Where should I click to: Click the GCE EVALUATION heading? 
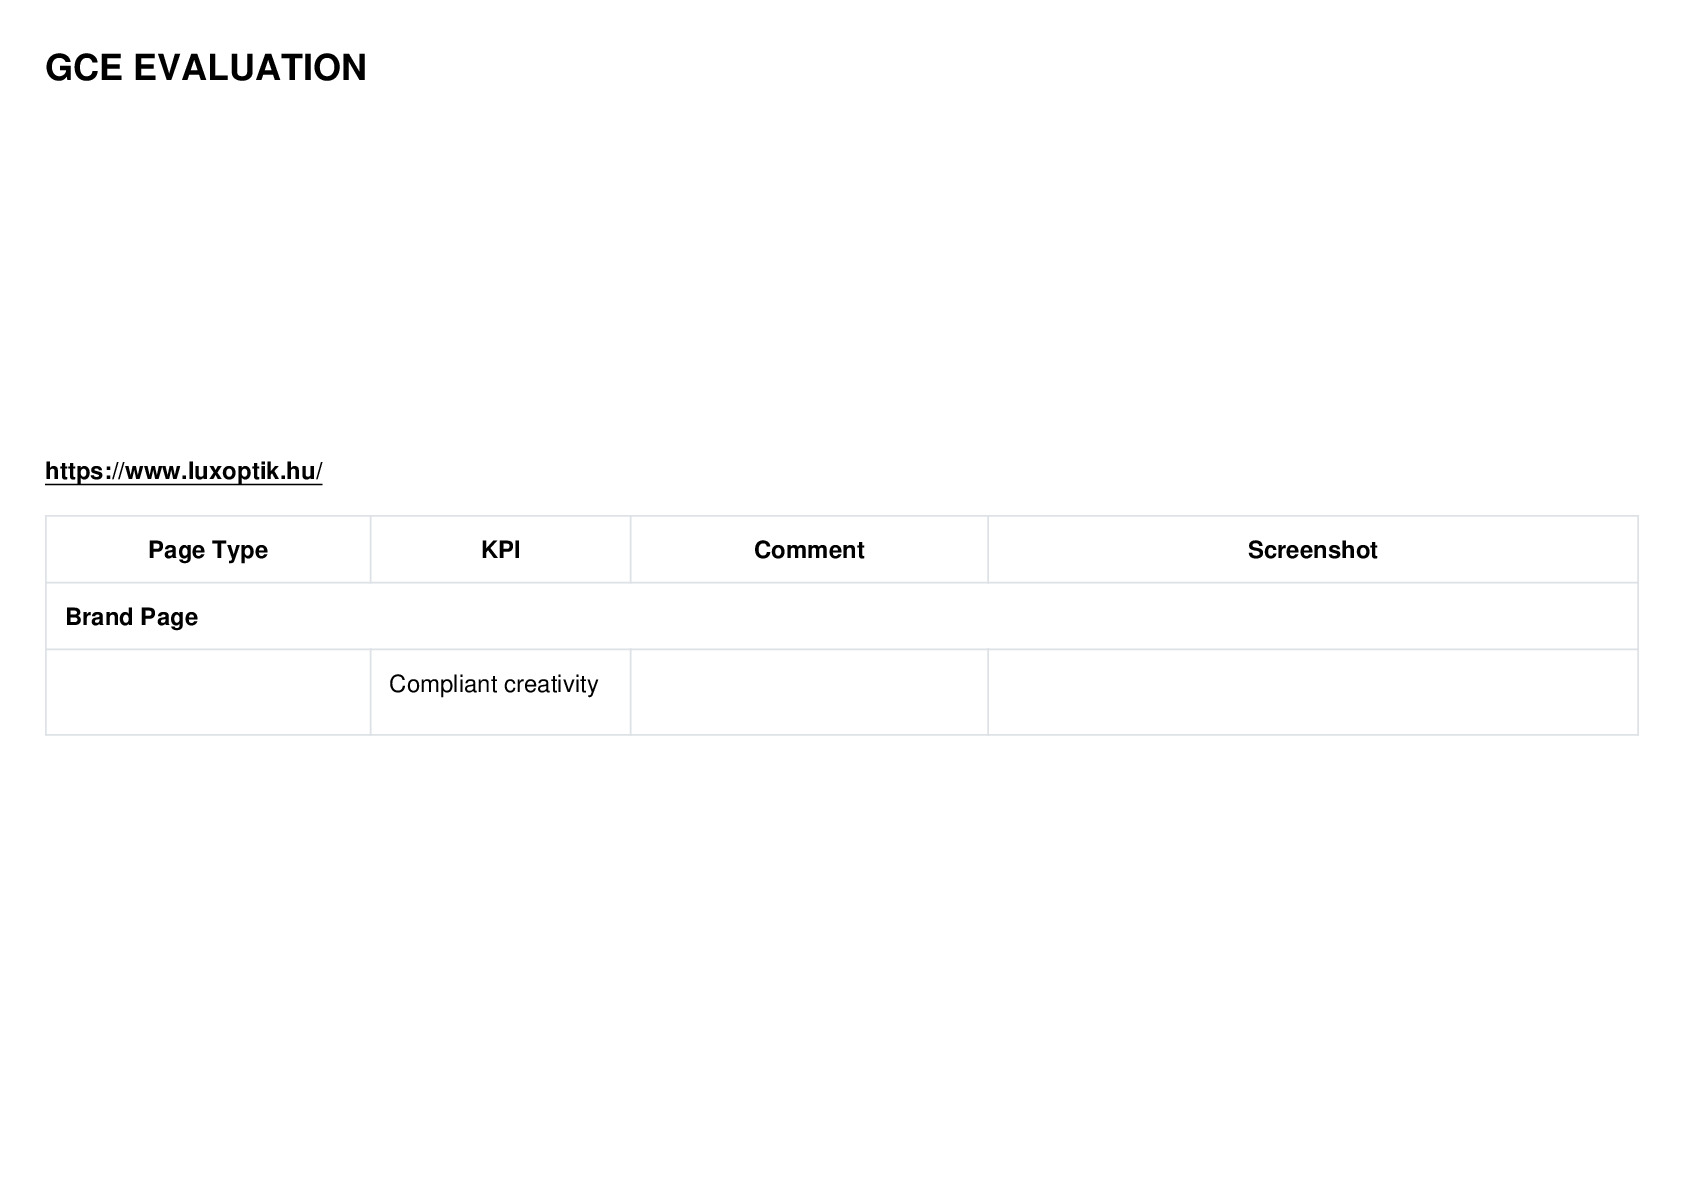coord(206,68)
